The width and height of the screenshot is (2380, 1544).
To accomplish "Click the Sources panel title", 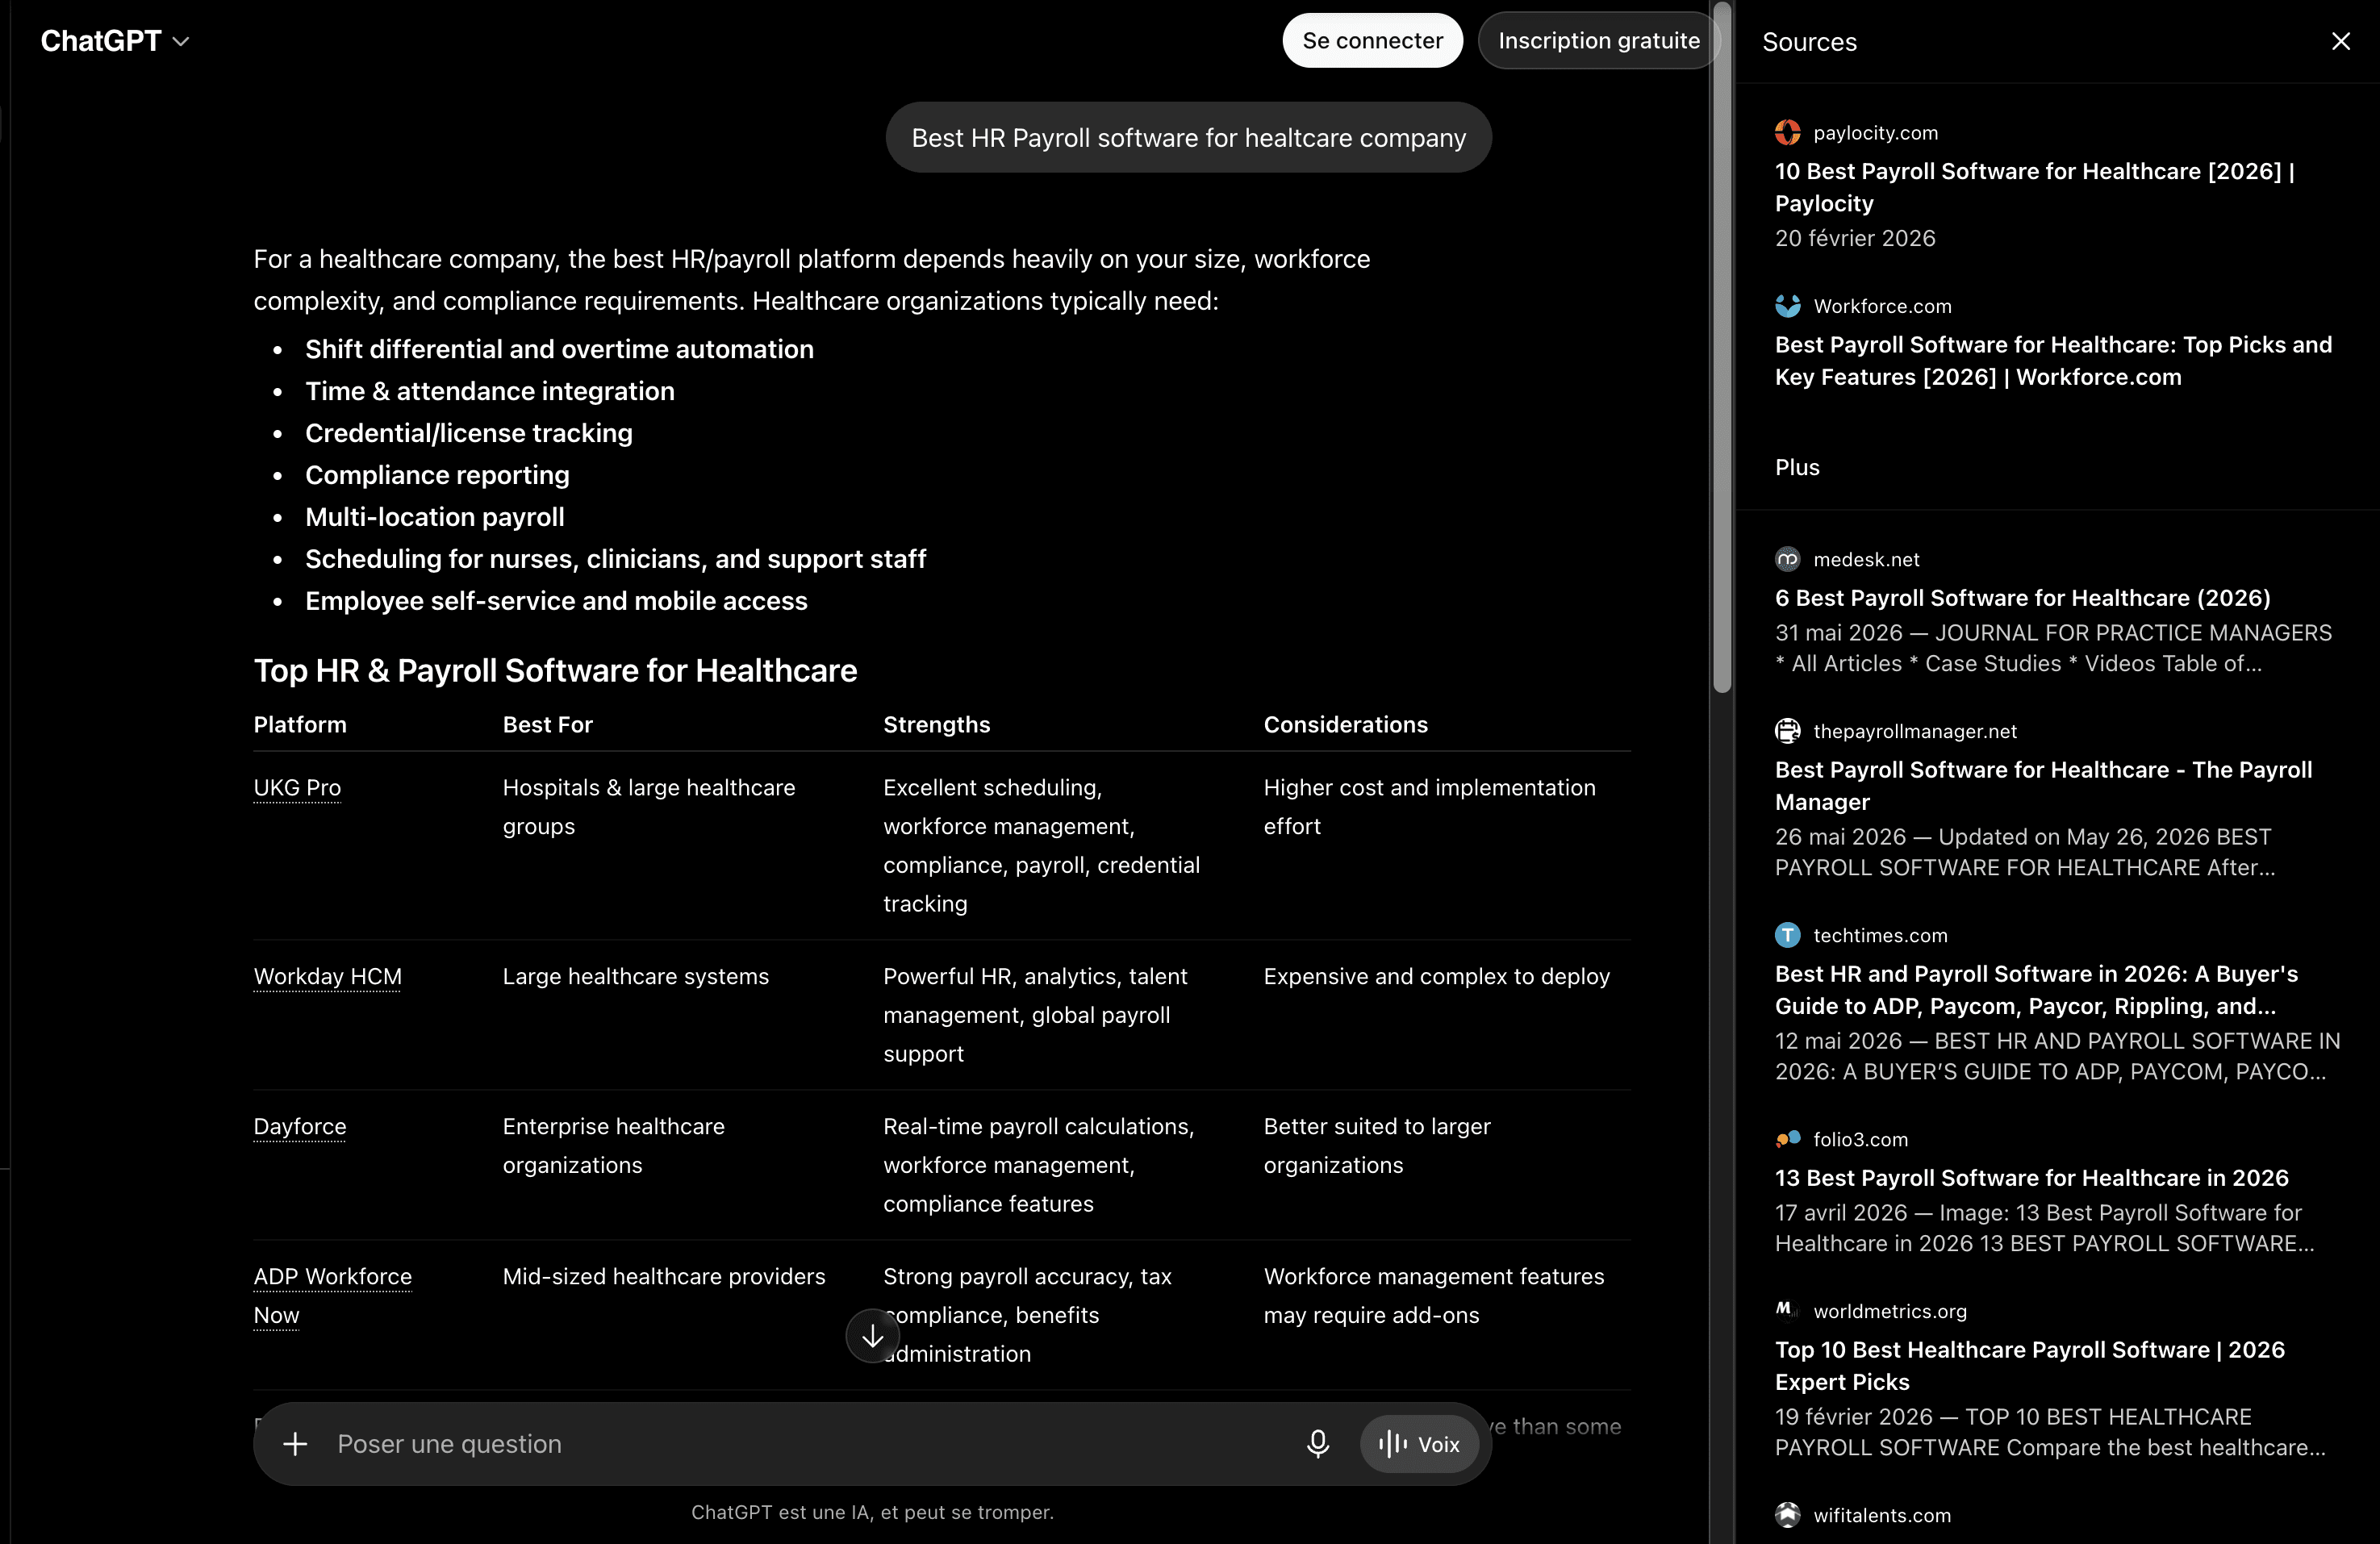I will point(1809,42).
